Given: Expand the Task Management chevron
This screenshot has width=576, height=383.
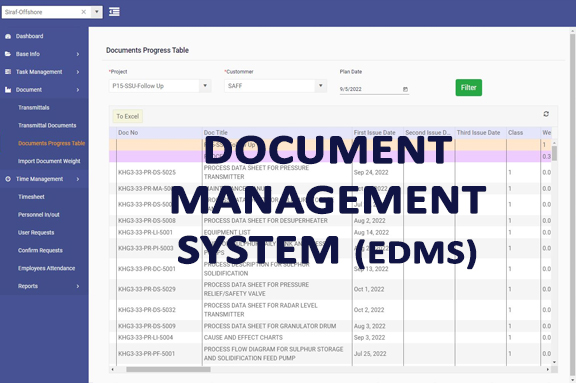Looking at the screenshot, I should pyautogui.click(x=78, y=72).
